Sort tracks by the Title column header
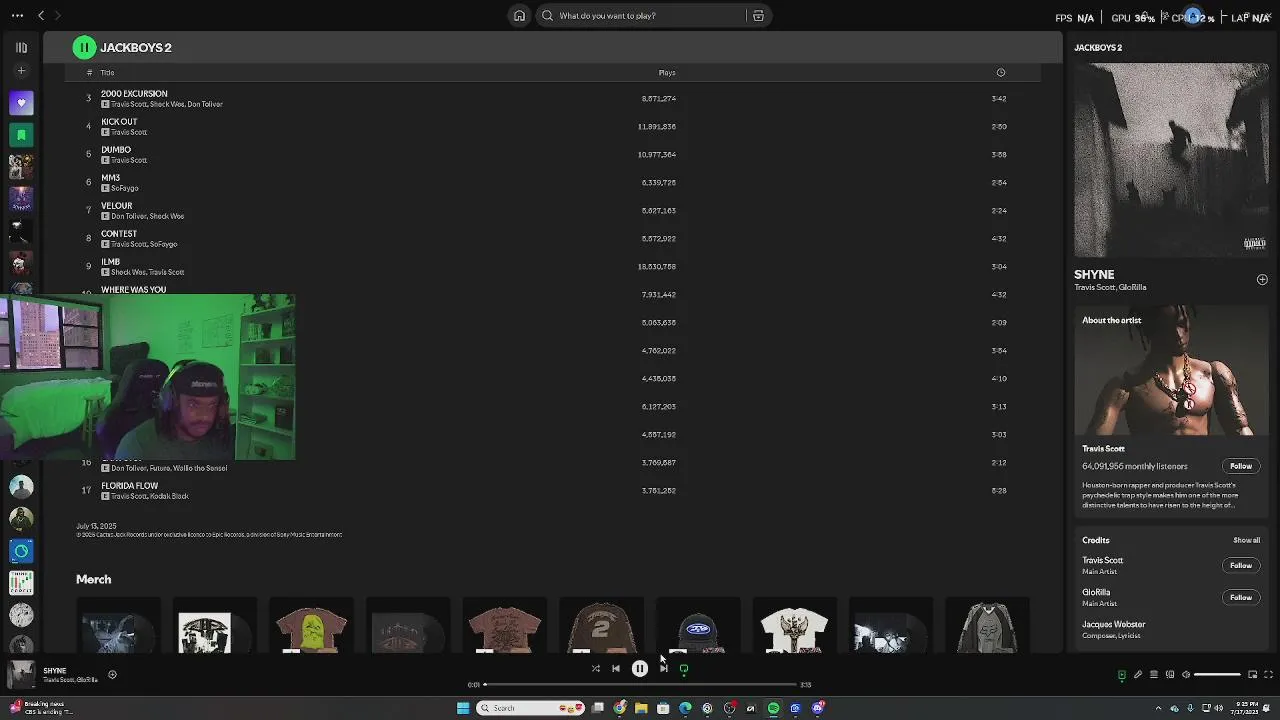The height and width of the screenshot is (720, 1280). click(x=107, y=73)
